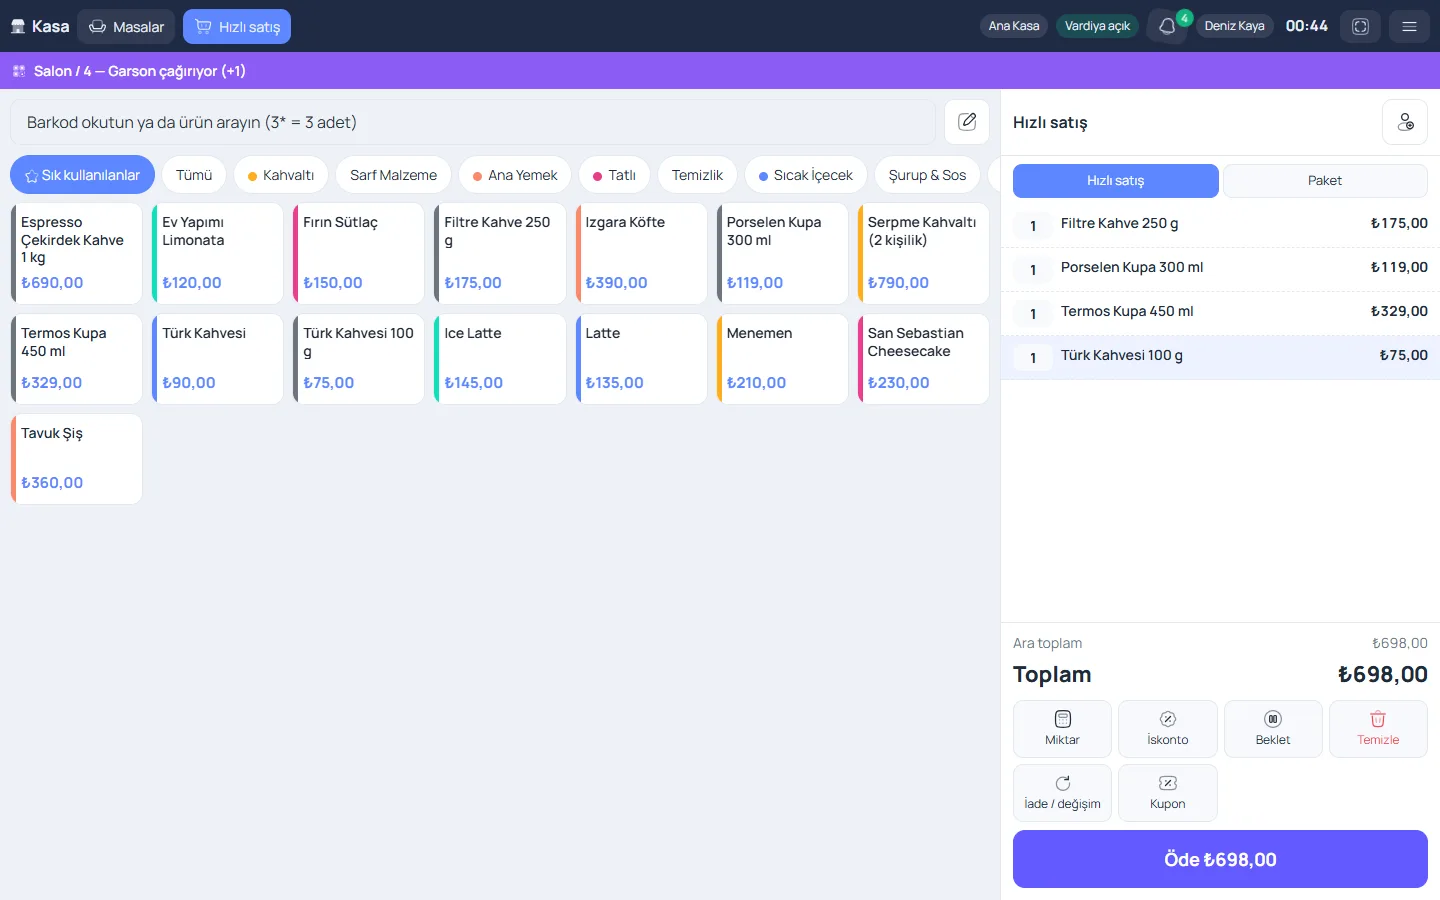
Task: Add Tavuk Şiş to cart
Action: (x=76, y=459)
